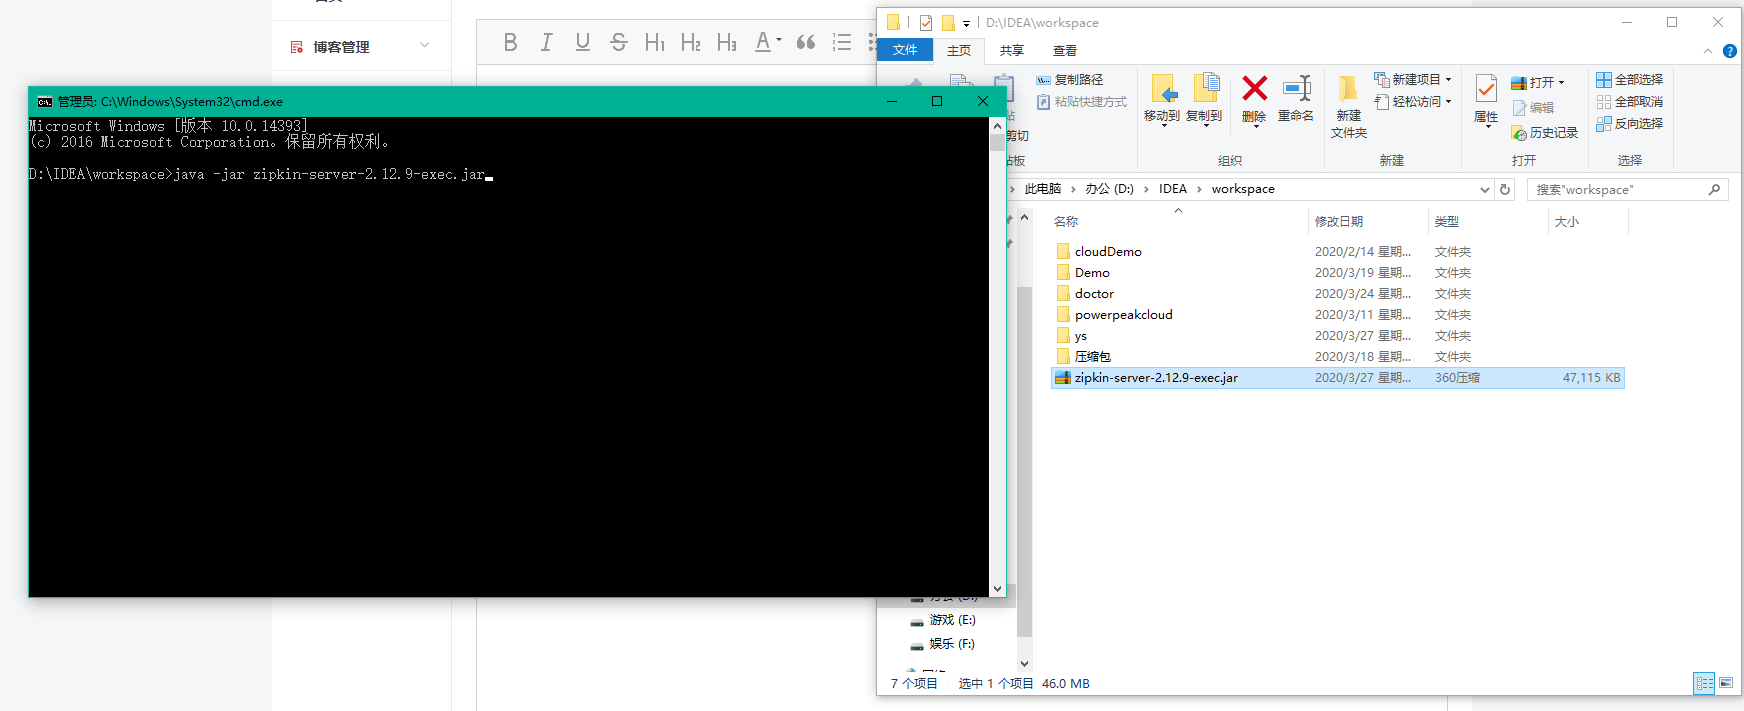Click the quick access properties checkmark icon
The height and width of the screenshot is (711, 1744).
pos(926,22)
